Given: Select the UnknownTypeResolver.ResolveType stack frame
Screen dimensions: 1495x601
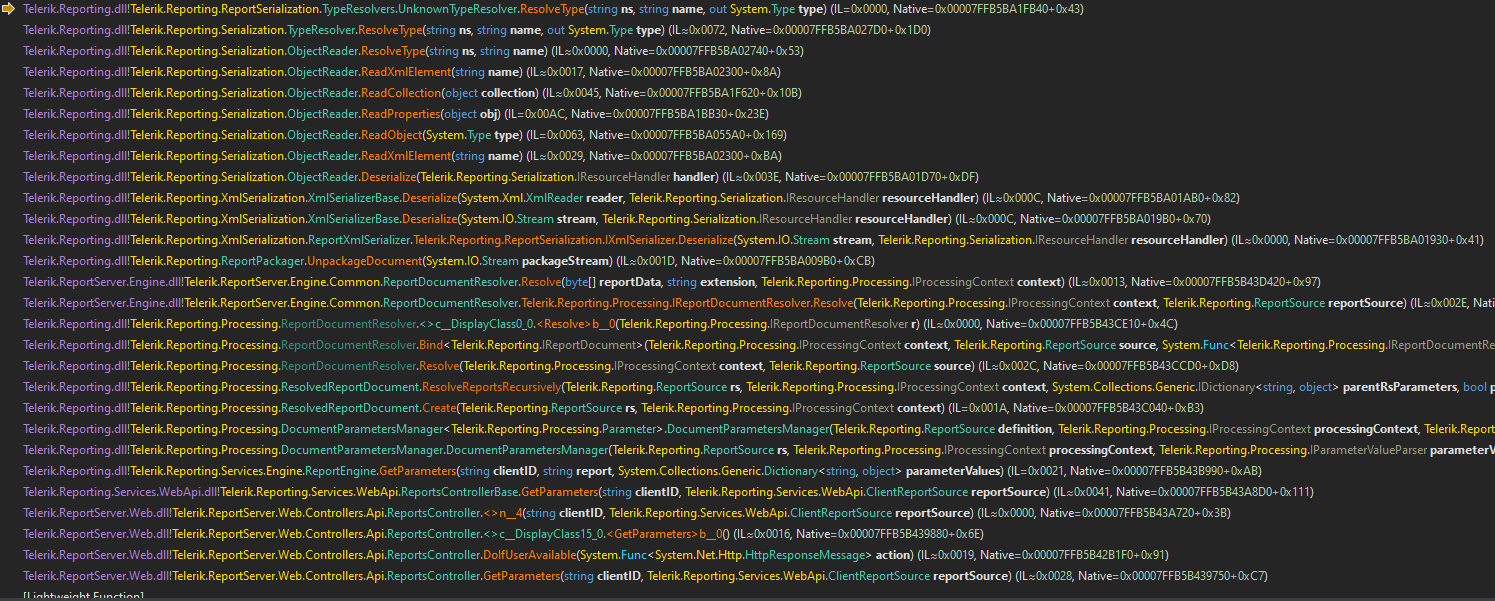Looking at the screenshot, I should tap(400, 9).
